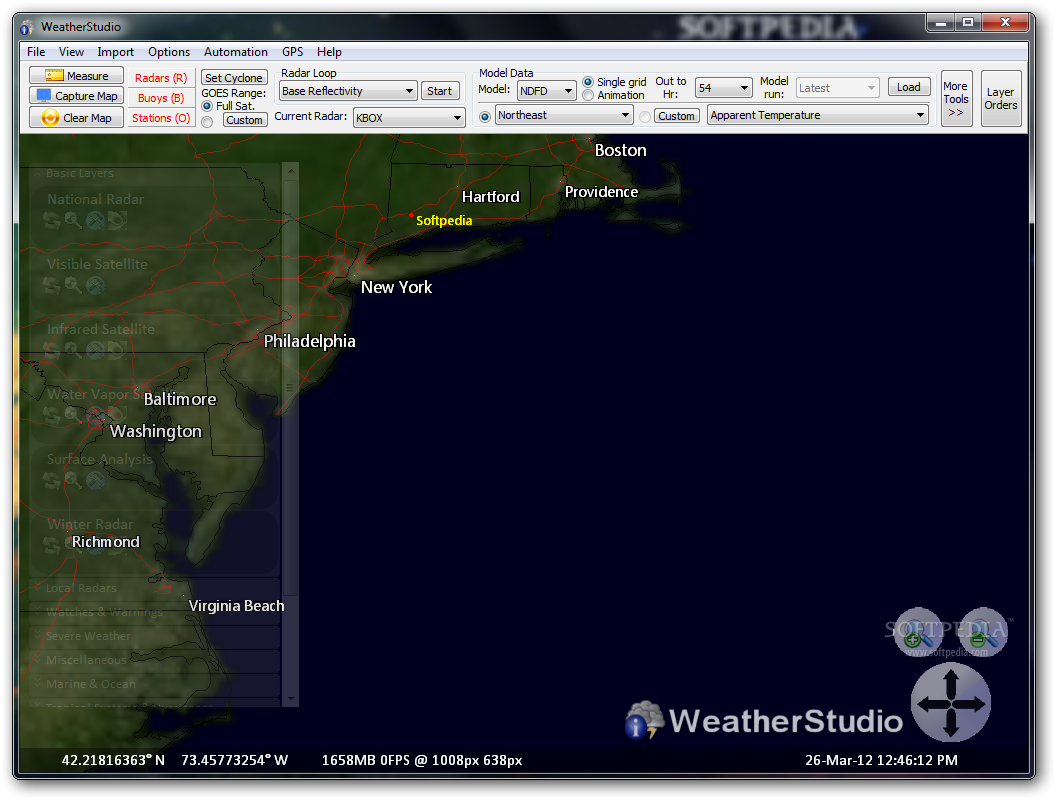
Task: Open the Current Radar KBOX dropdown
Action: [409, 118]
